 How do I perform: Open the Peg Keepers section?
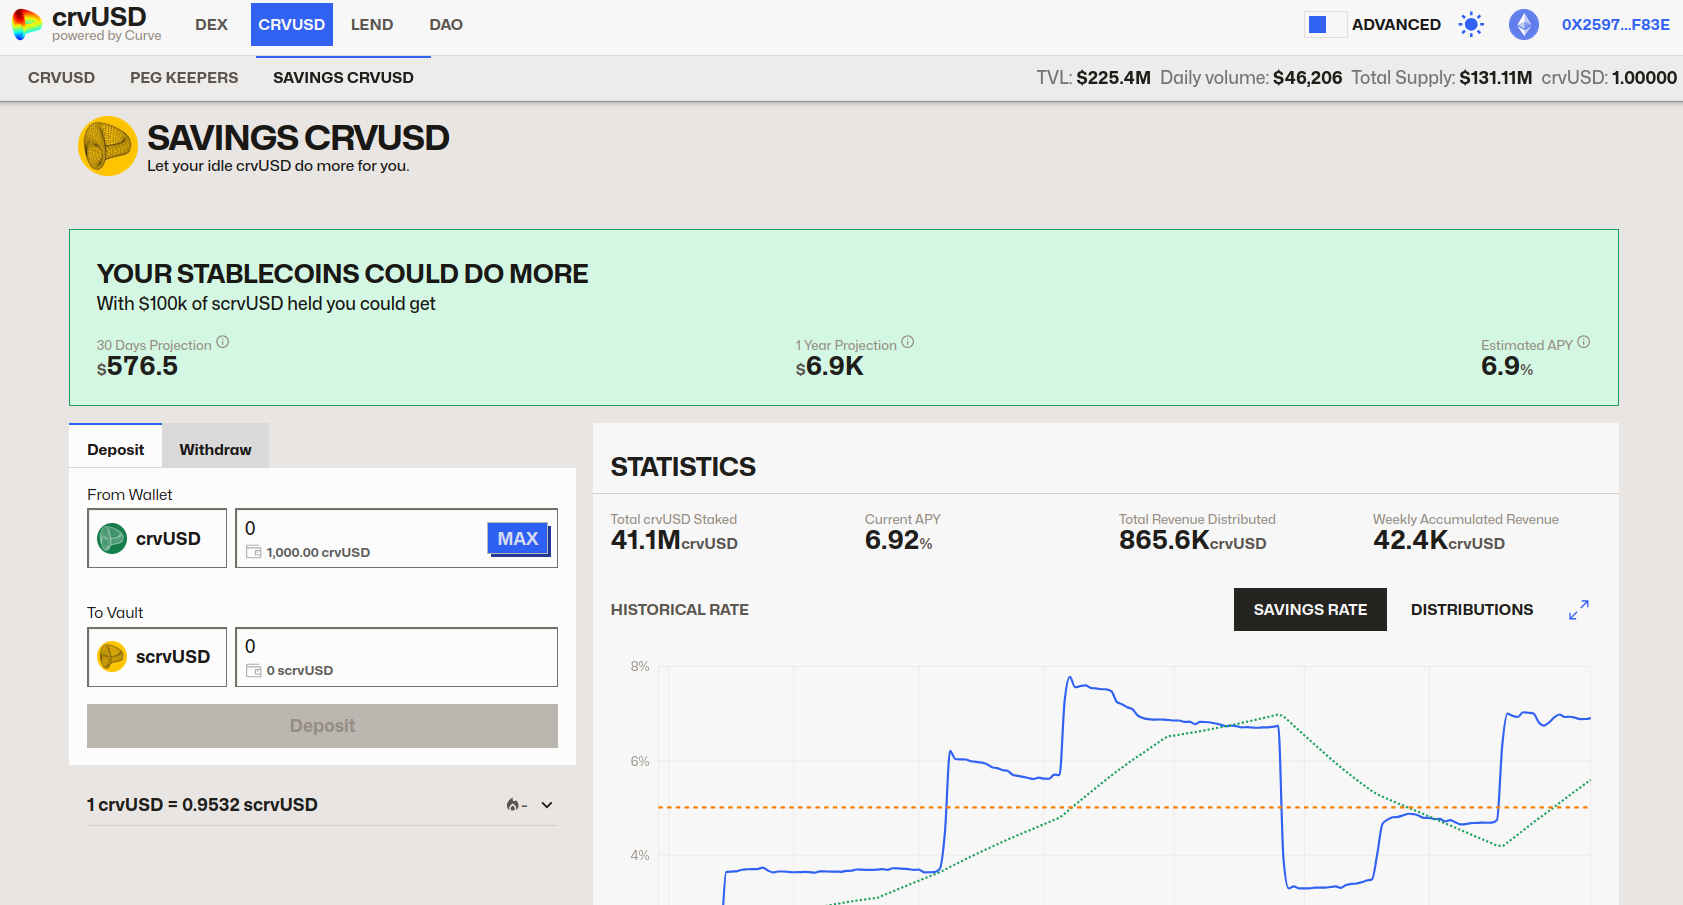coord(184,77)
